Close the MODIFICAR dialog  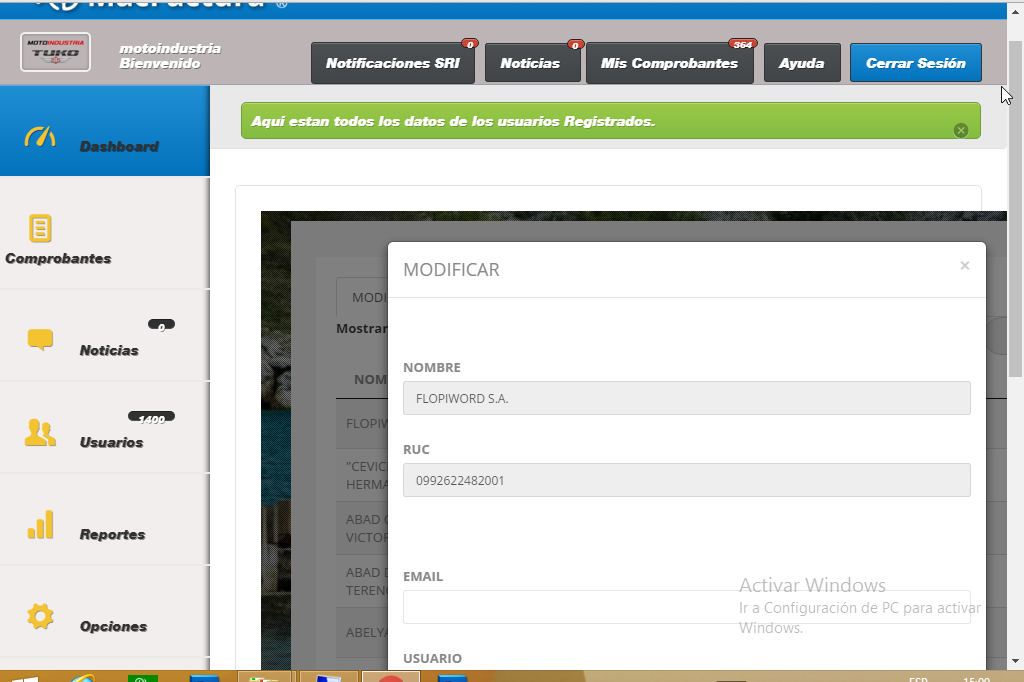pyautogui.click(x=964, y=266)
